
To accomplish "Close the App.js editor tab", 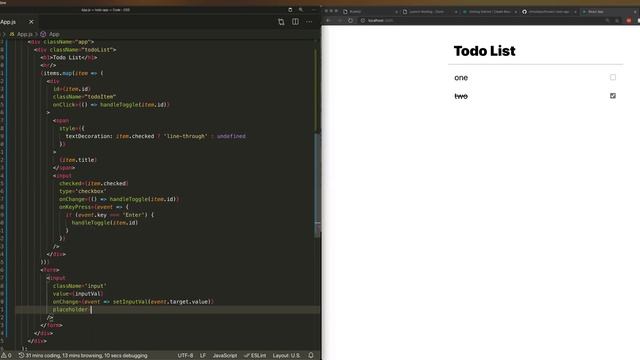I will click(x=31, y=22).
